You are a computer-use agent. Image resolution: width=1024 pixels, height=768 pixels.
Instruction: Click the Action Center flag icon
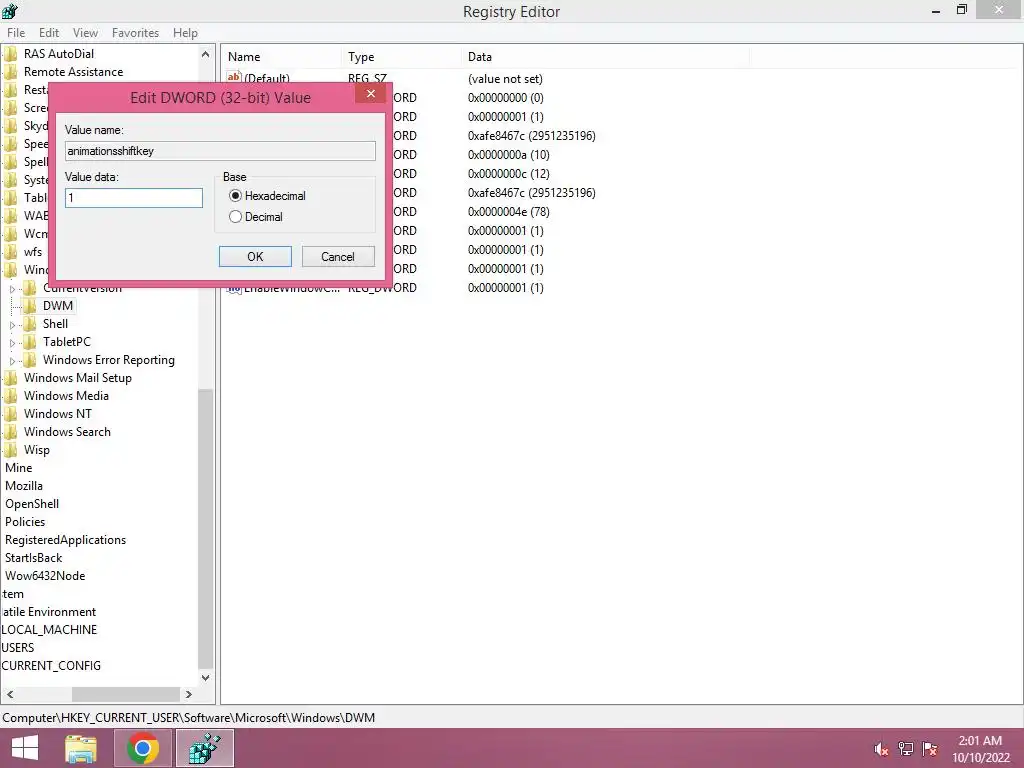point(930,749)
